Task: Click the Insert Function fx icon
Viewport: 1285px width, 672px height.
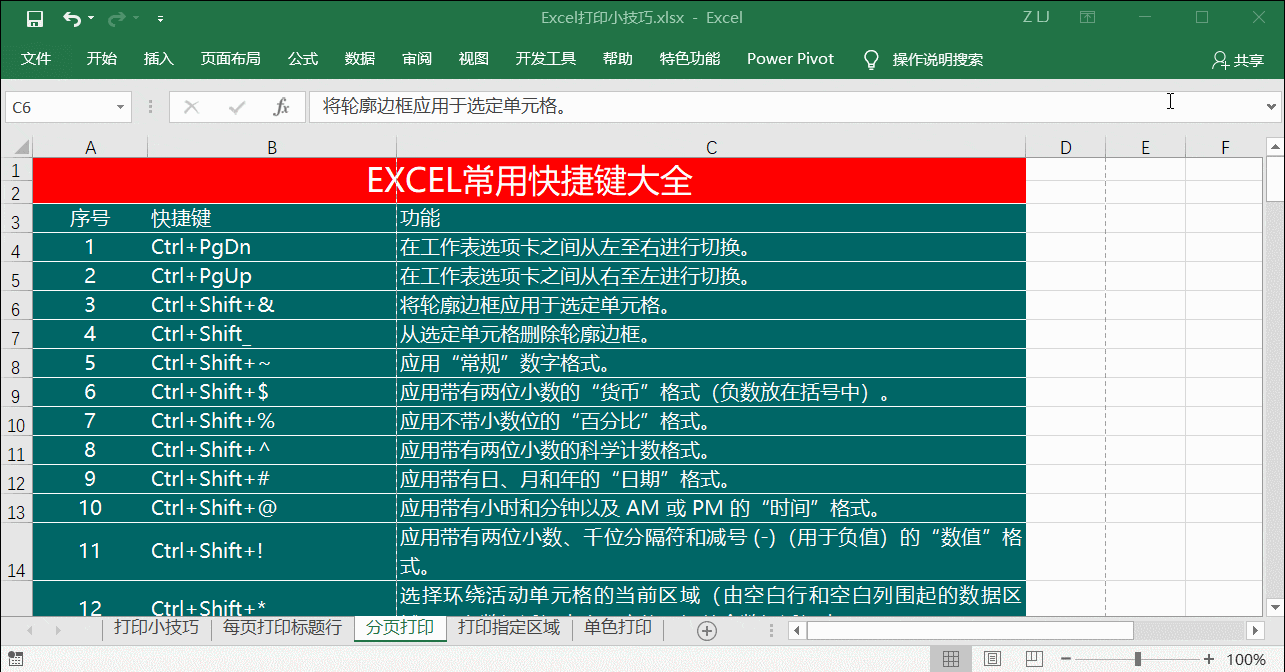Action: coord(281,107)
